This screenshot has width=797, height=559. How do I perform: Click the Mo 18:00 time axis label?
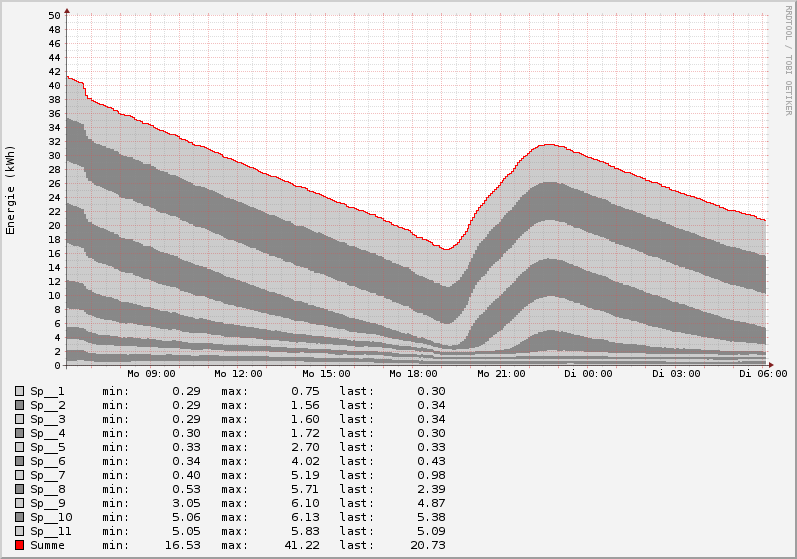click(414, 373)
